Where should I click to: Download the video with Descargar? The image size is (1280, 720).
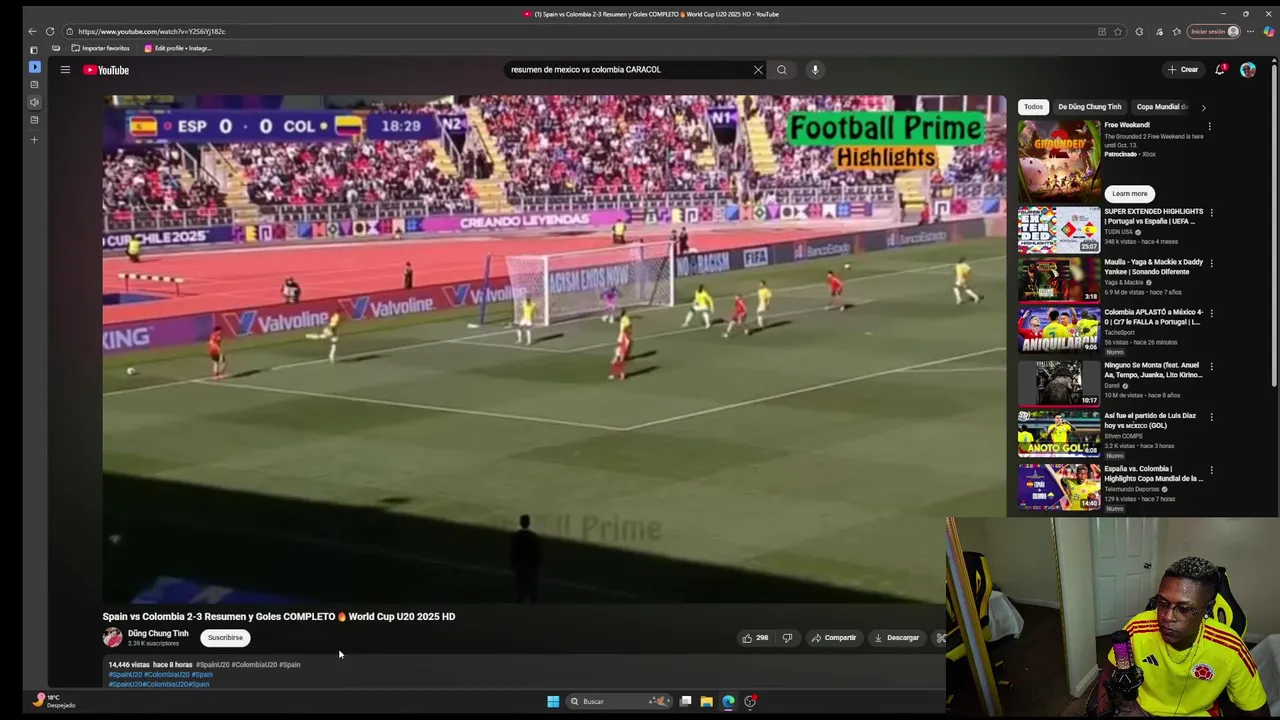coord(897,638)
